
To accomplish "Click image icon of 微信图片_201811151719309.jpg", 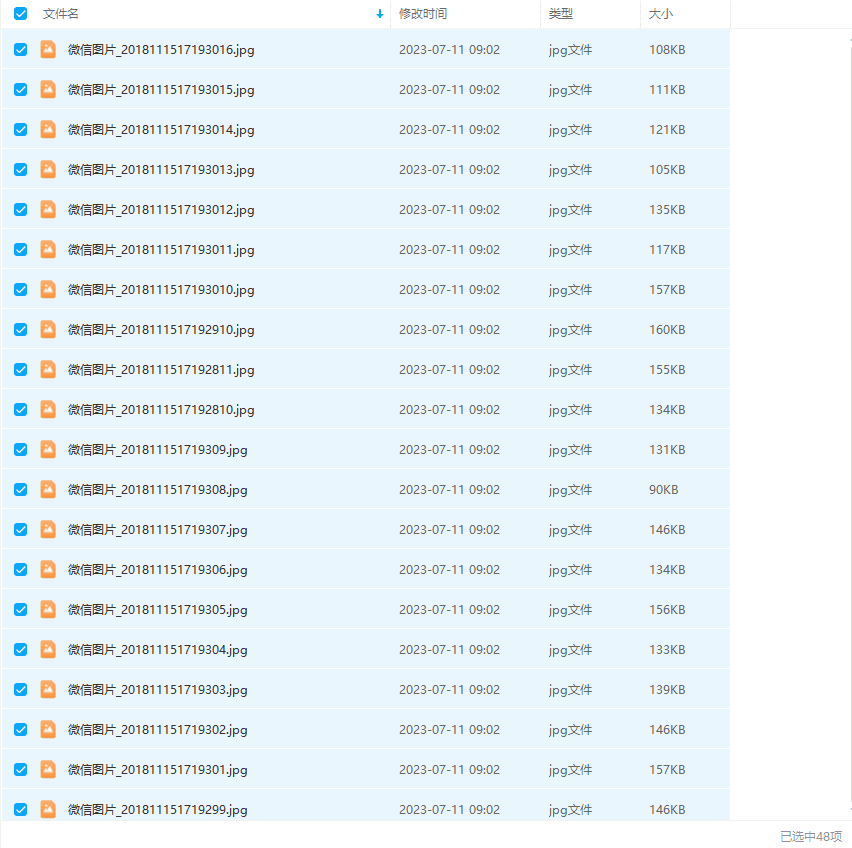I will [x=48, y=449].
